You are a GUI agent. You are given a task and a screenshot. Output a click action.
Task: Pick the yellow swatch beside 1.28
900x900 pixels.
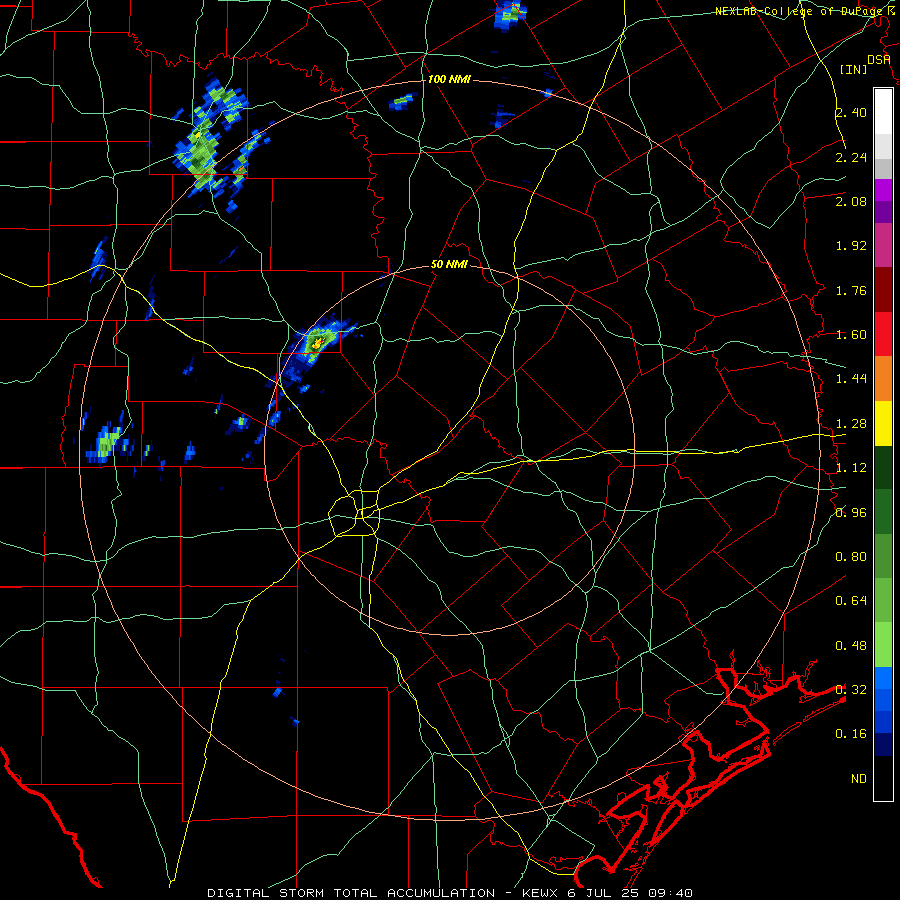click(x=883, y=423)
